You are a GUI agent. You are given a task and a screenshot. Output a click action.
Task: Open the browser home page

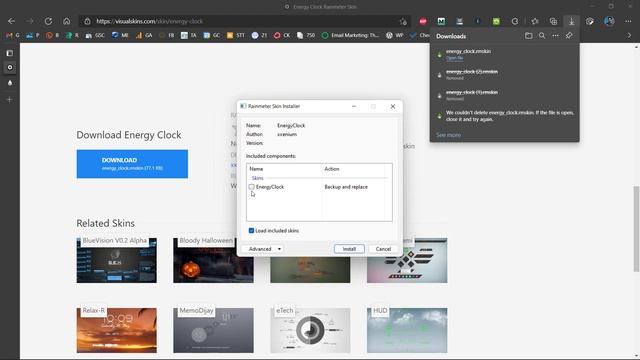coord(67,21)
